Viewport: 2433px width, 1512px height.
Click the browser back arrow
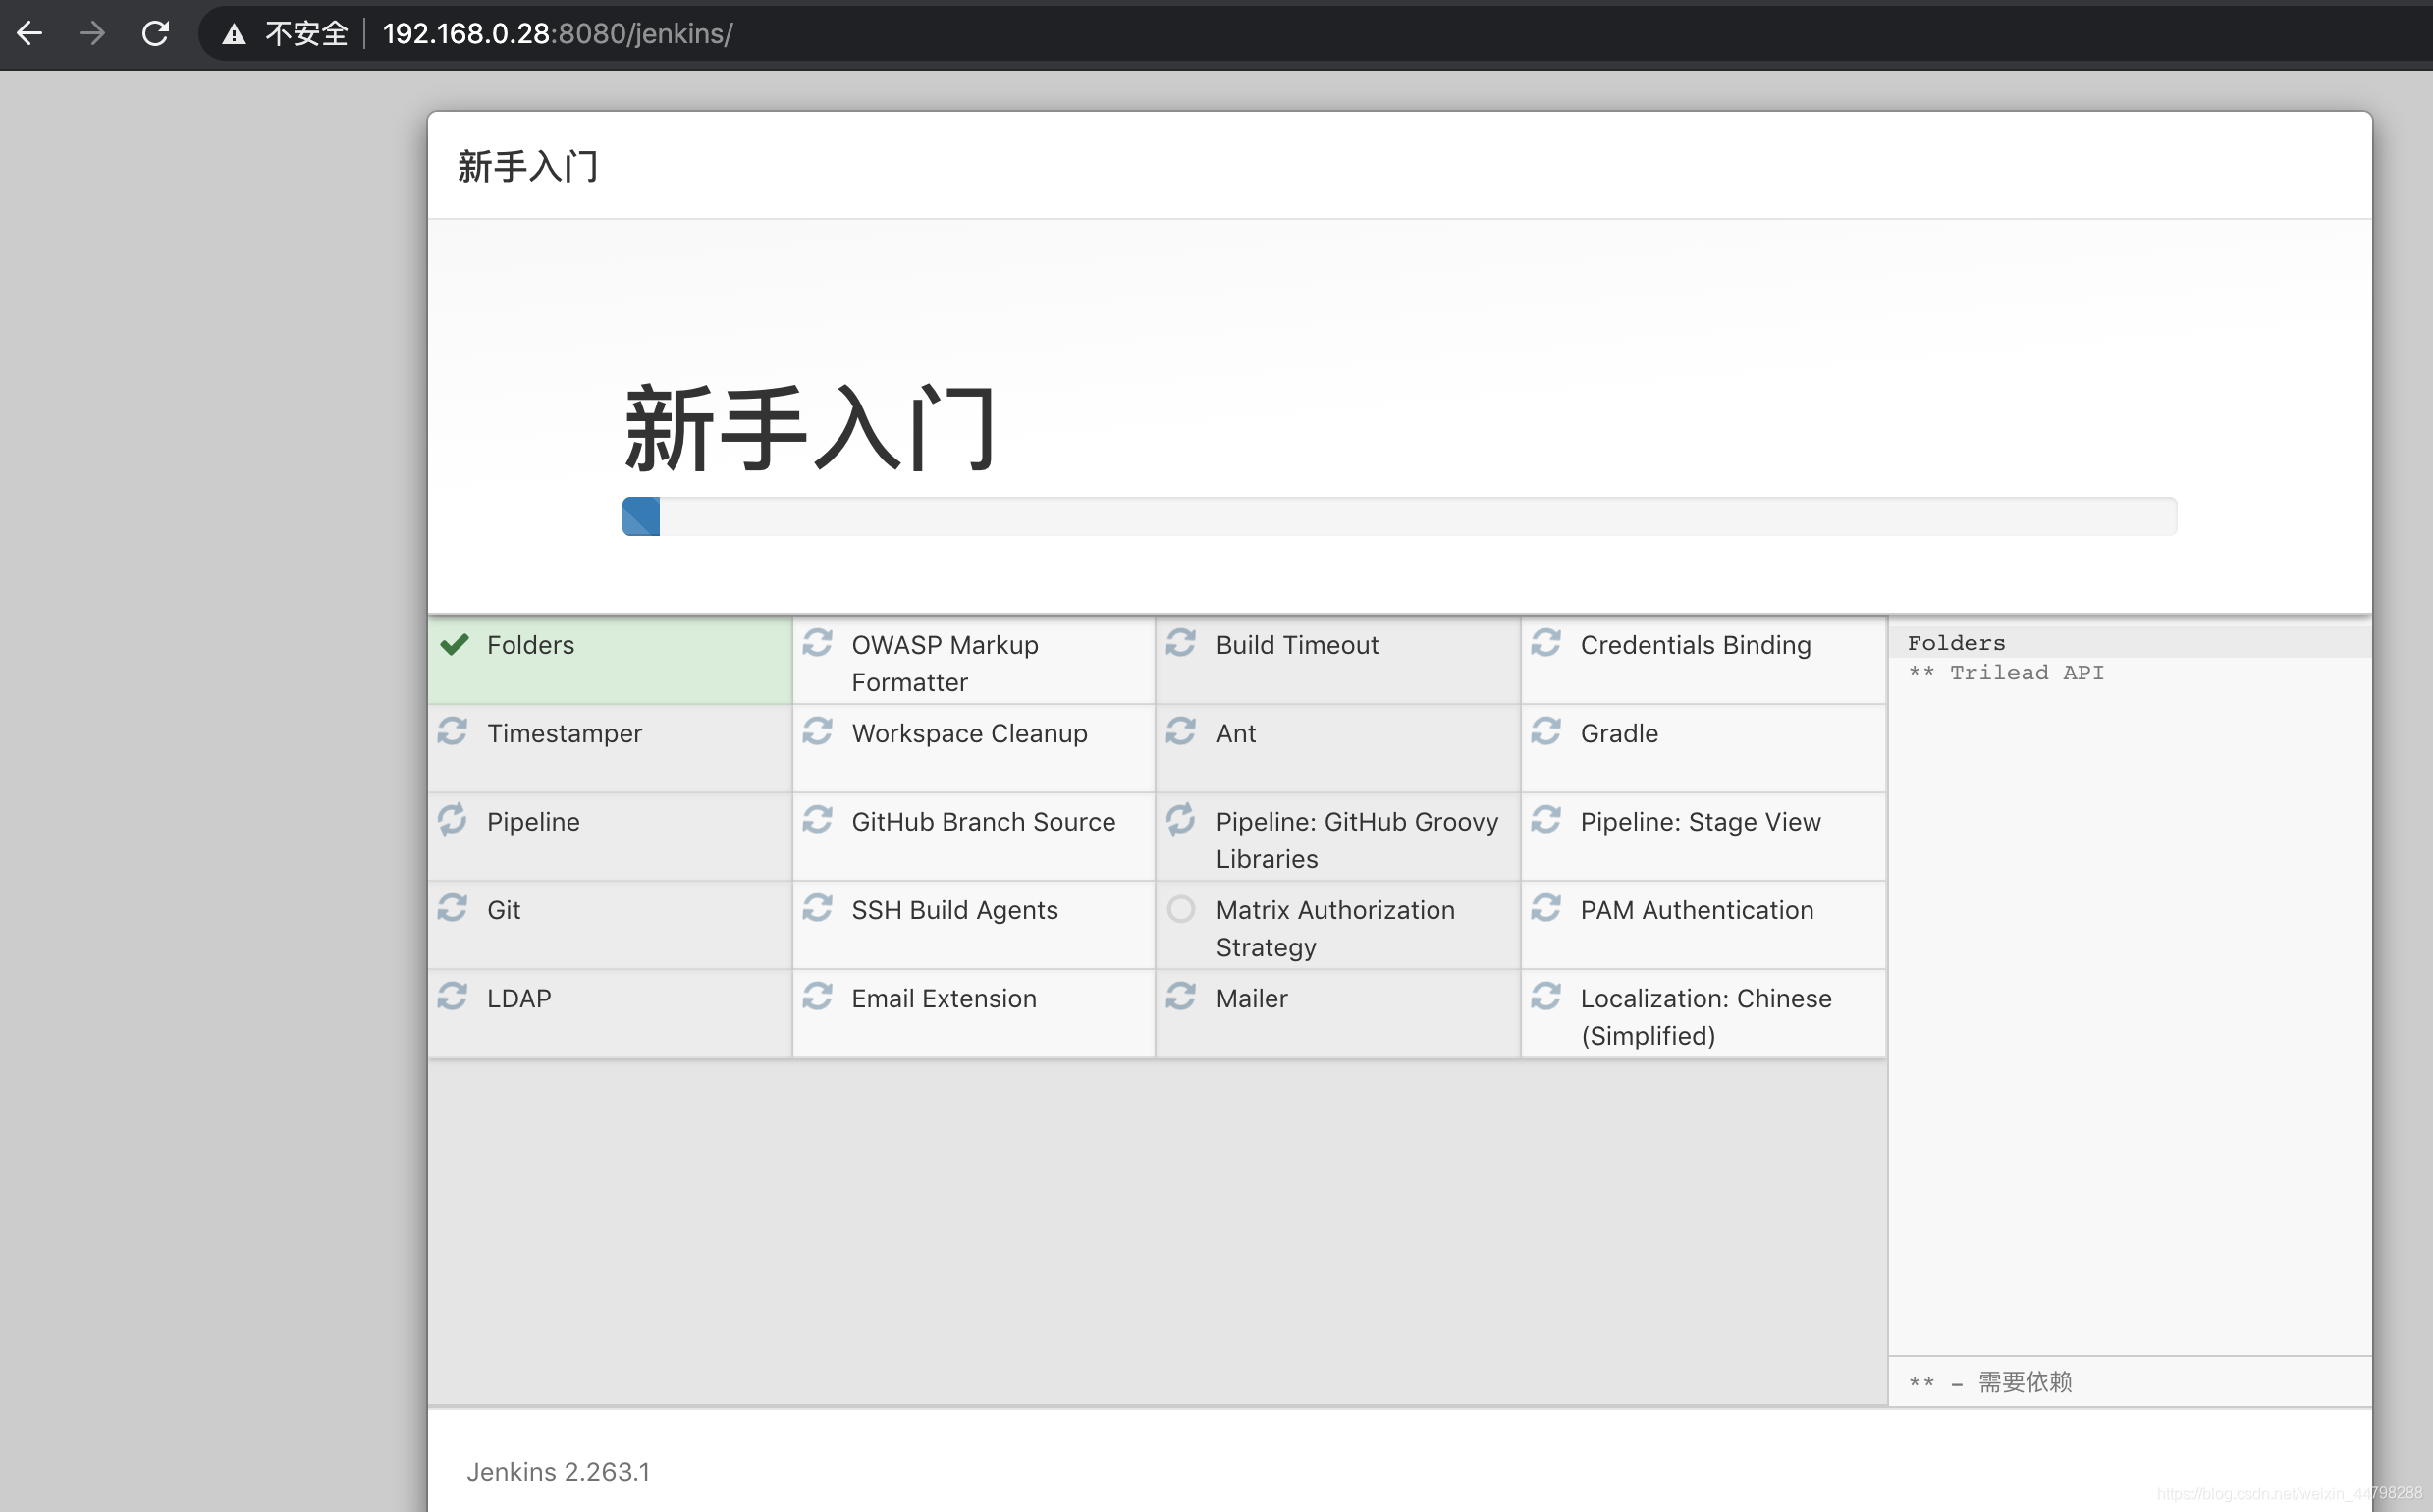click(30, 33)
